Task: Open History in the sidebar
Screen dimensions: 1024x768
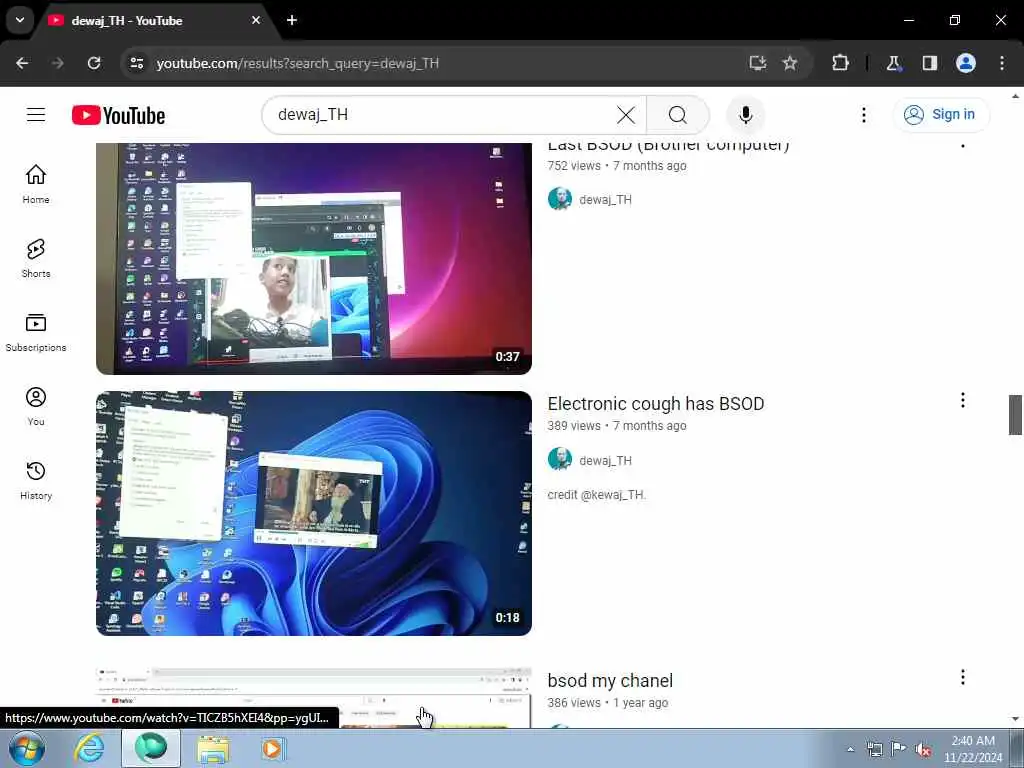Action: (36, 480)
